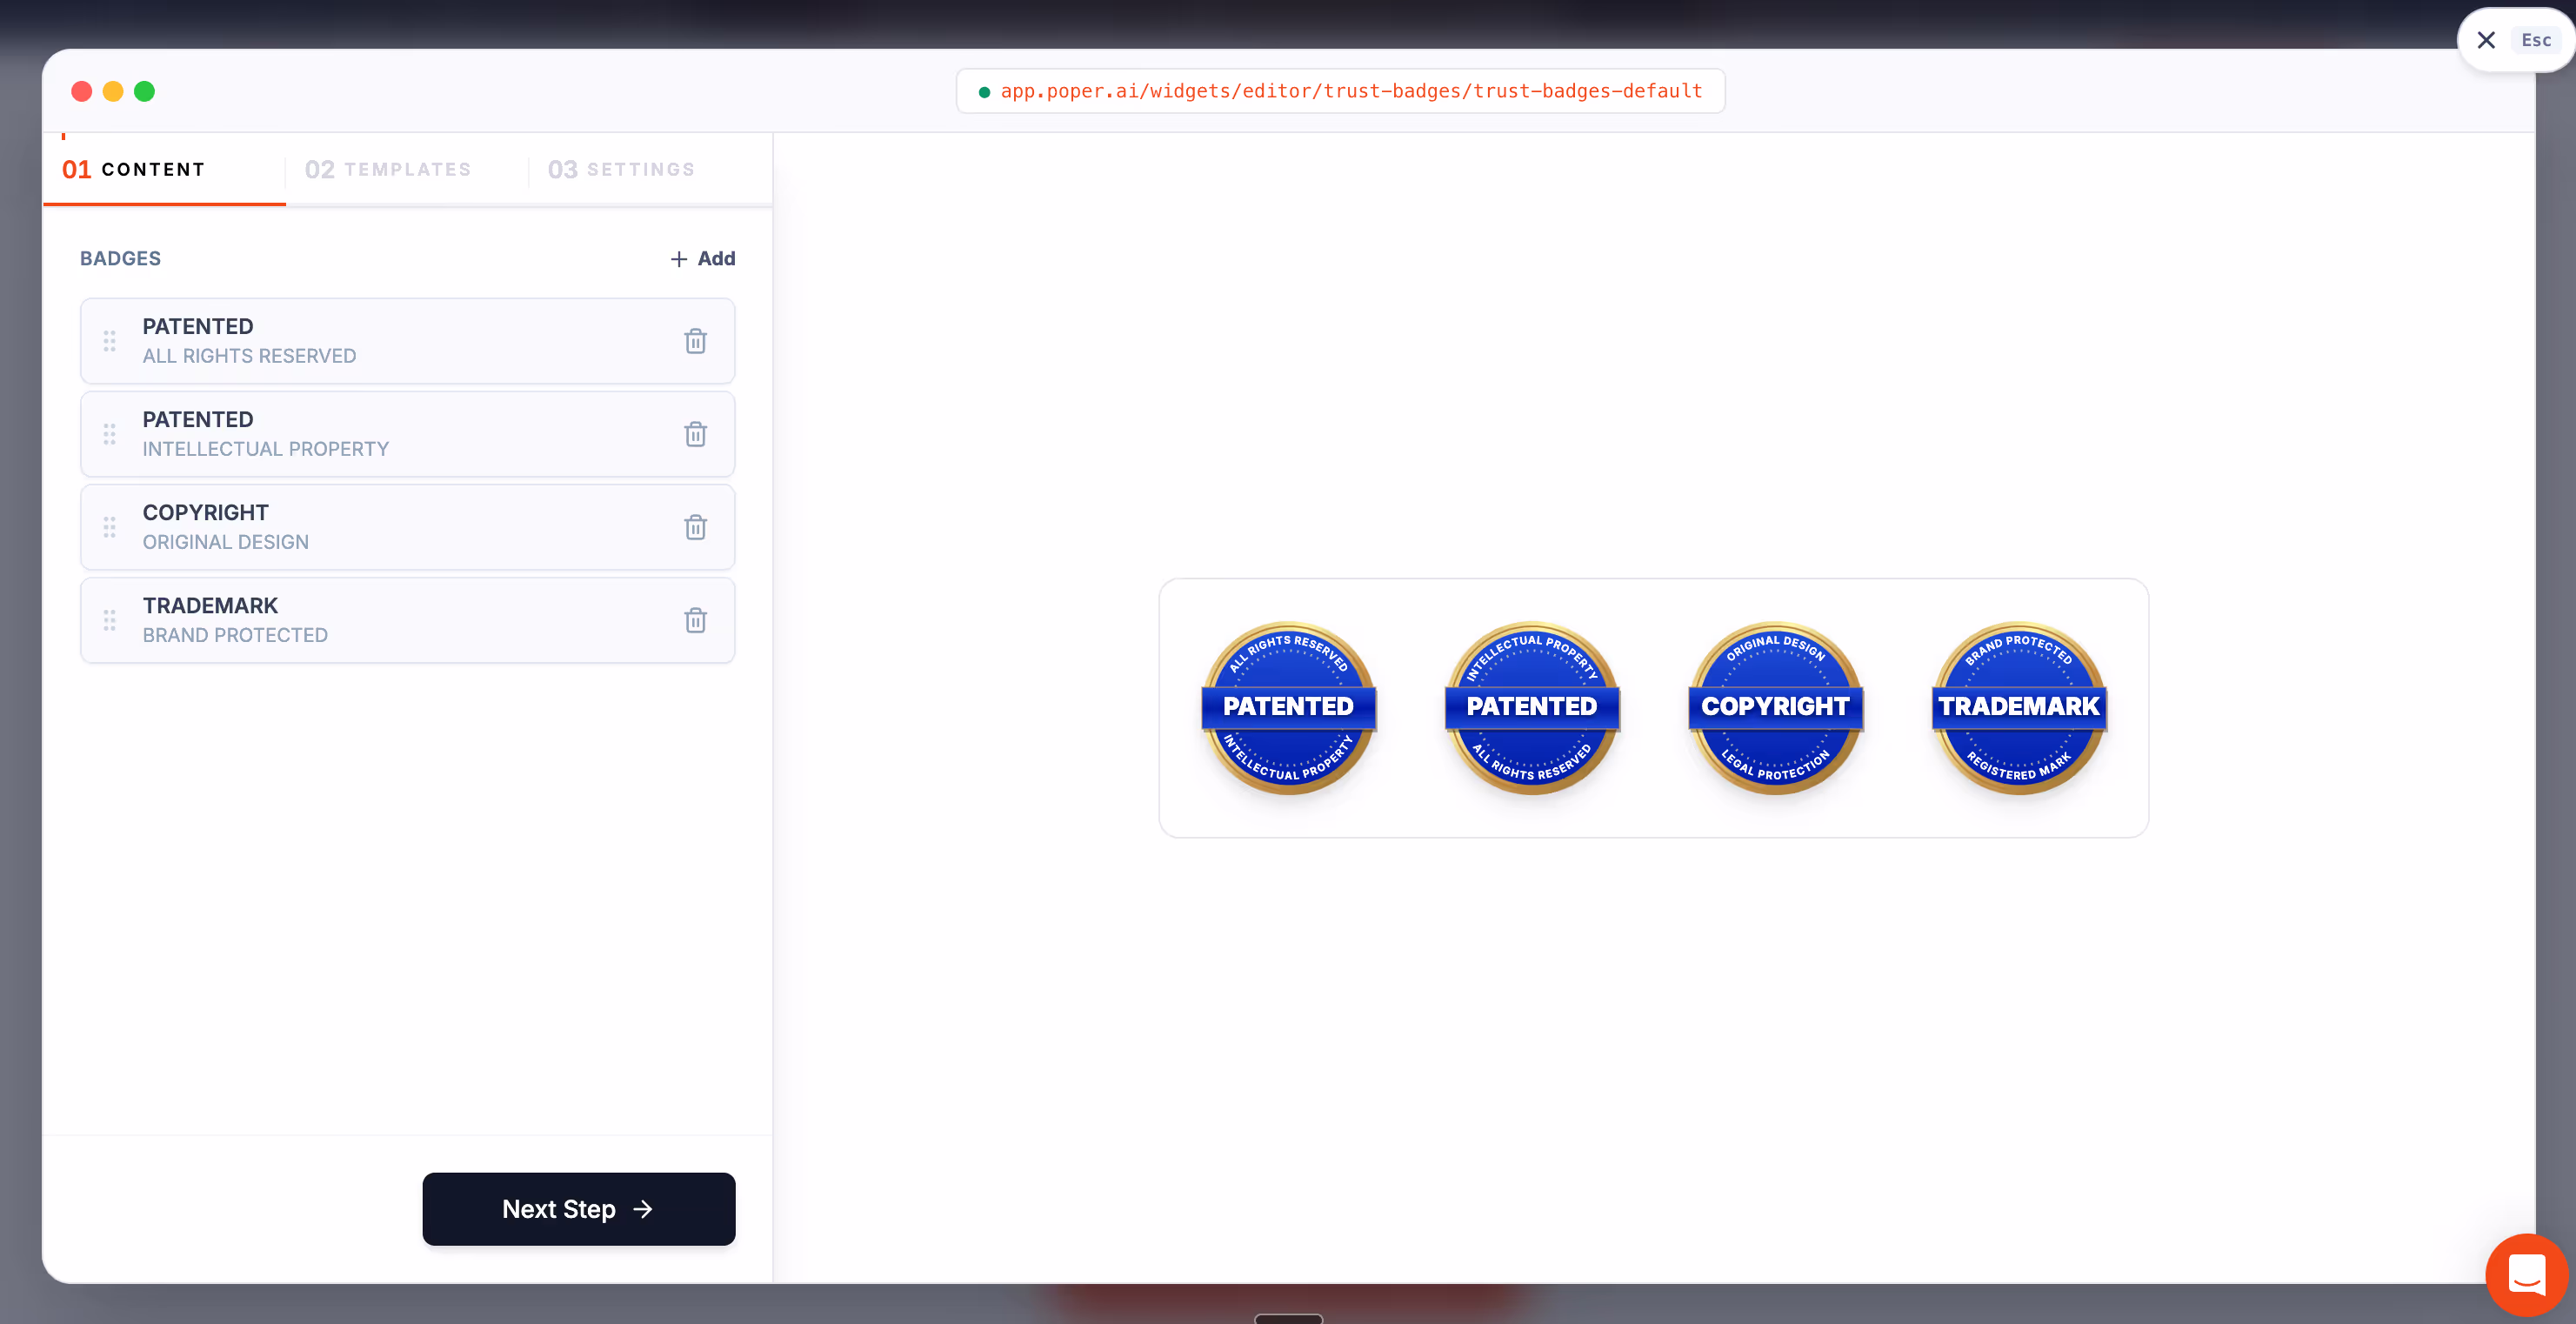The image size is (2576, 1324).
Task: Click the BADGES section heading
Action: pyautogui.click(x=120, y=259)
